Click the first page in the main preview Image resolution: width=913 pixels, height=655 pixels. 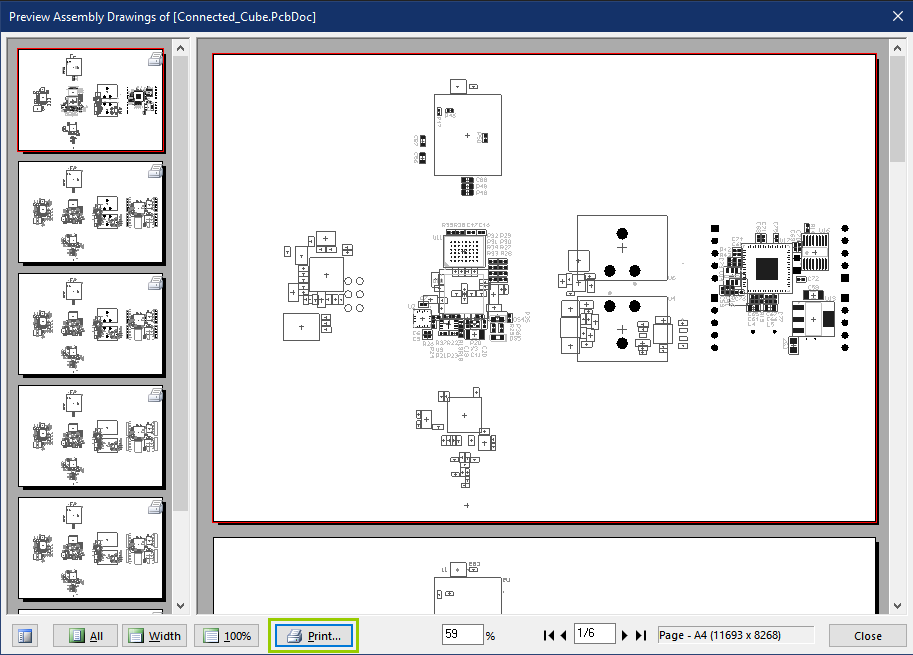click(544, 288)
